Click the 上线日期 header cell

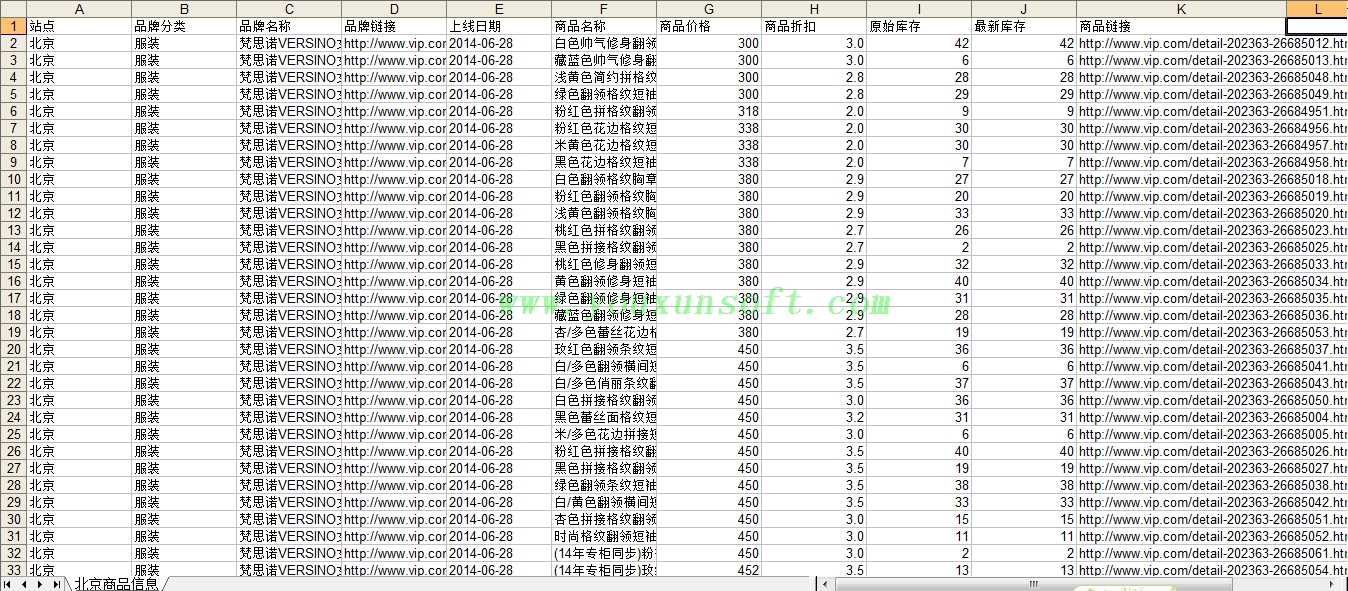pos(499,26)
